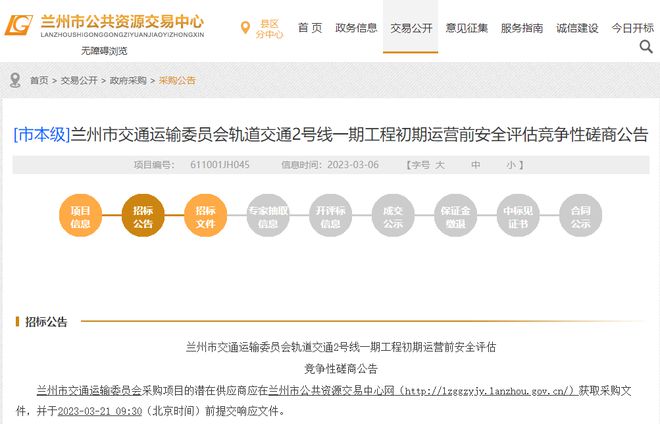
Task: Select the 项目信息 step circle
Action: [x=80, y=217]
